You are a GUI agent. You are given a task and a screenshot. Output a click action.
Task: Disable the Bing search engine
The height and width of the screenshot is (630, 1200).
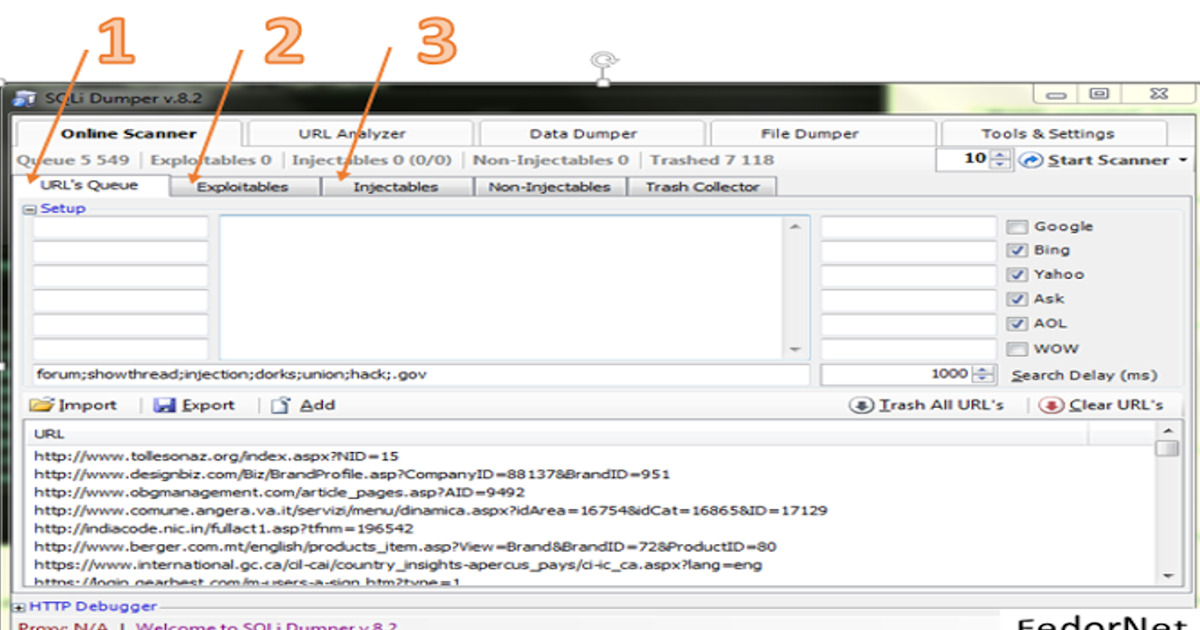1018,250
